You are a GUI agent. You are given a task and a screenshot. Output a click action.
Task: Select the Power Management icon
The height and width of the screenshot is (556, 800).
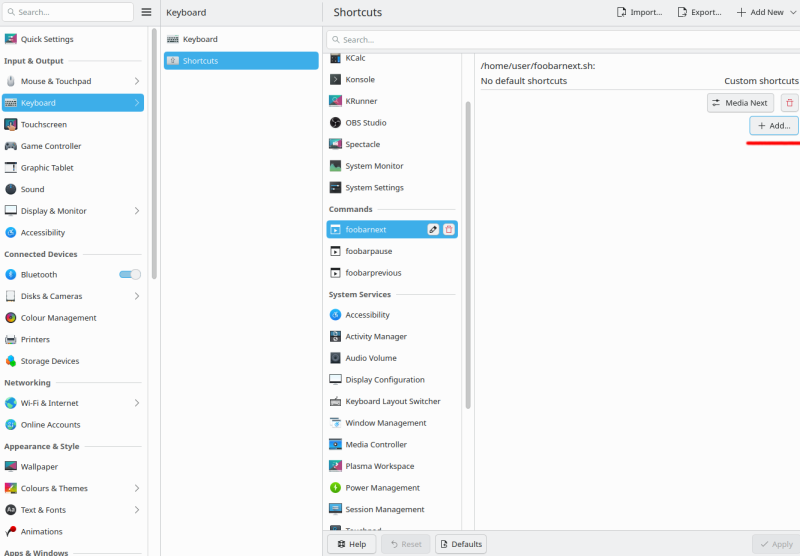pos(335,488)
